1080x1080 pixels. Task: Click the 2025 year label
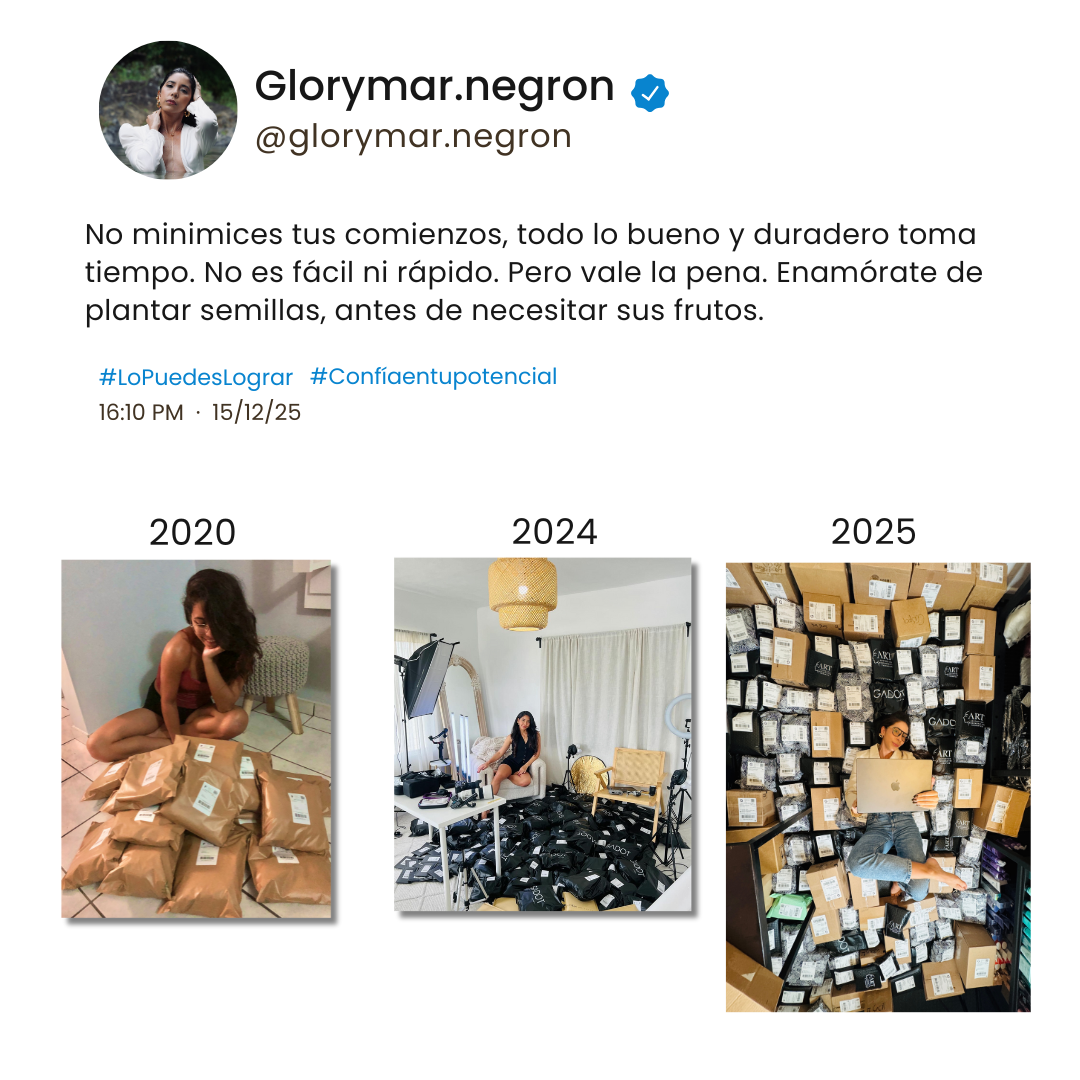point(873,532)
